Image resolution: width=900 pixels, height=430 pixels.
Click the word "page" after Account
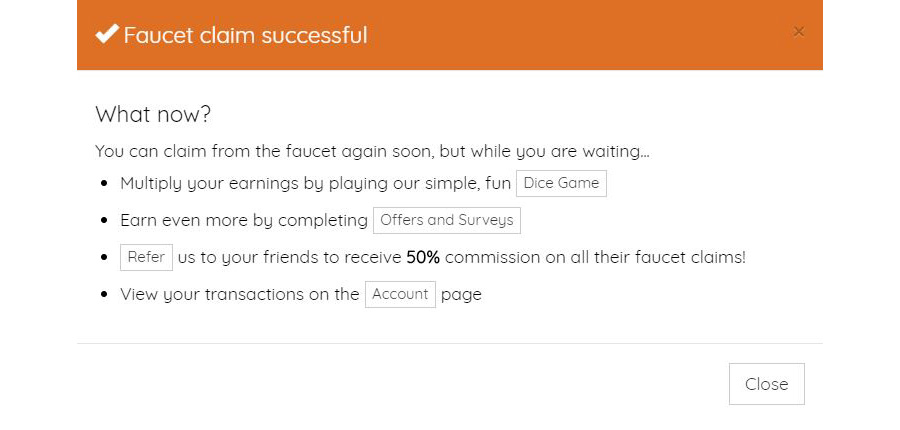(x=461, y=294)
